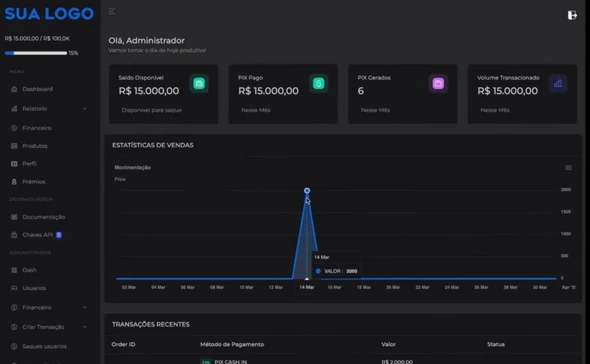Click the Perfil card icon
This screenshot has width=590, height=364.
coord(14,164)
